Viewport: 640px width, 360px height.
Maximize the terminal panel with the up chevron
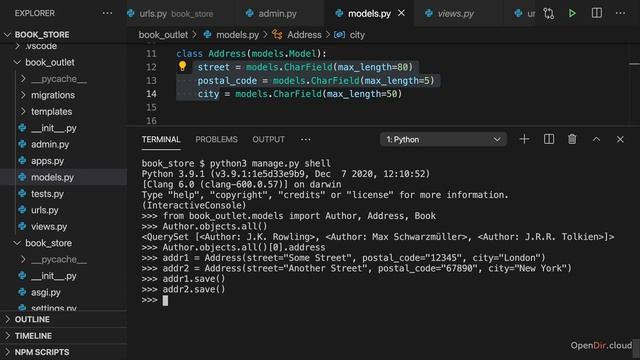(596, 139)
